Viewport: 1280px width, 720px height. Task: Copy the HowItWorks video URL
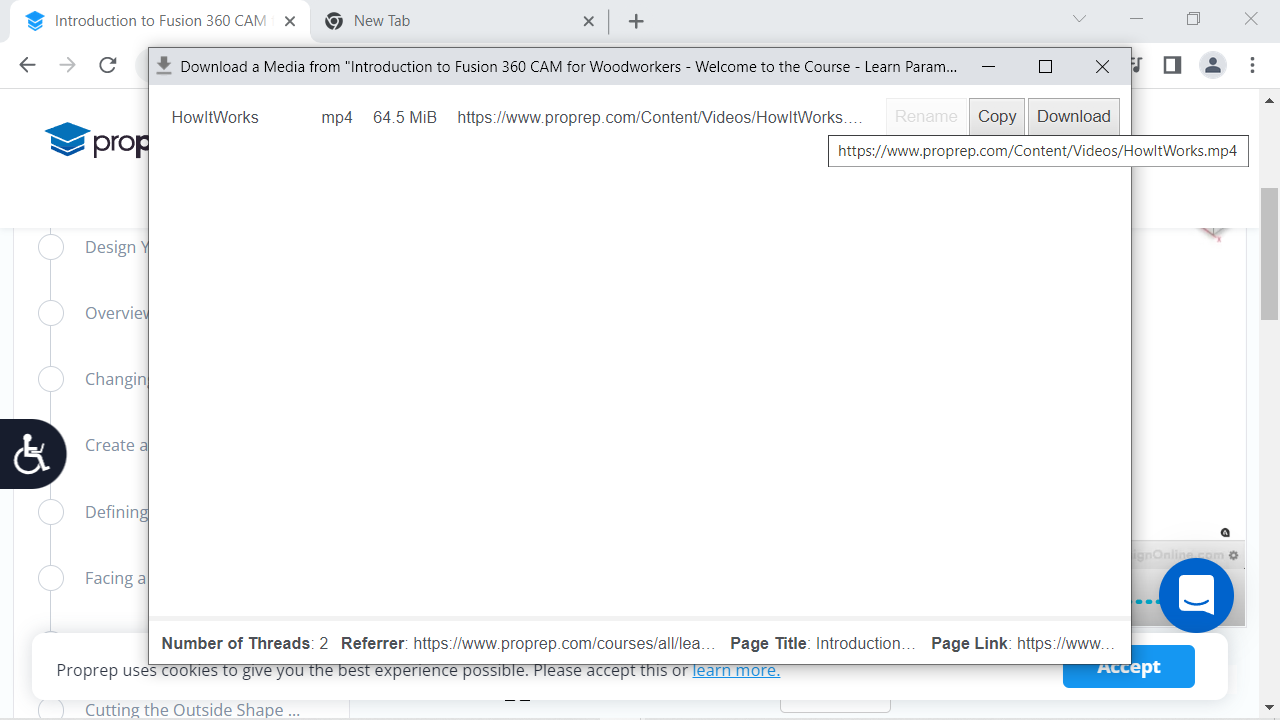(997, 117)
